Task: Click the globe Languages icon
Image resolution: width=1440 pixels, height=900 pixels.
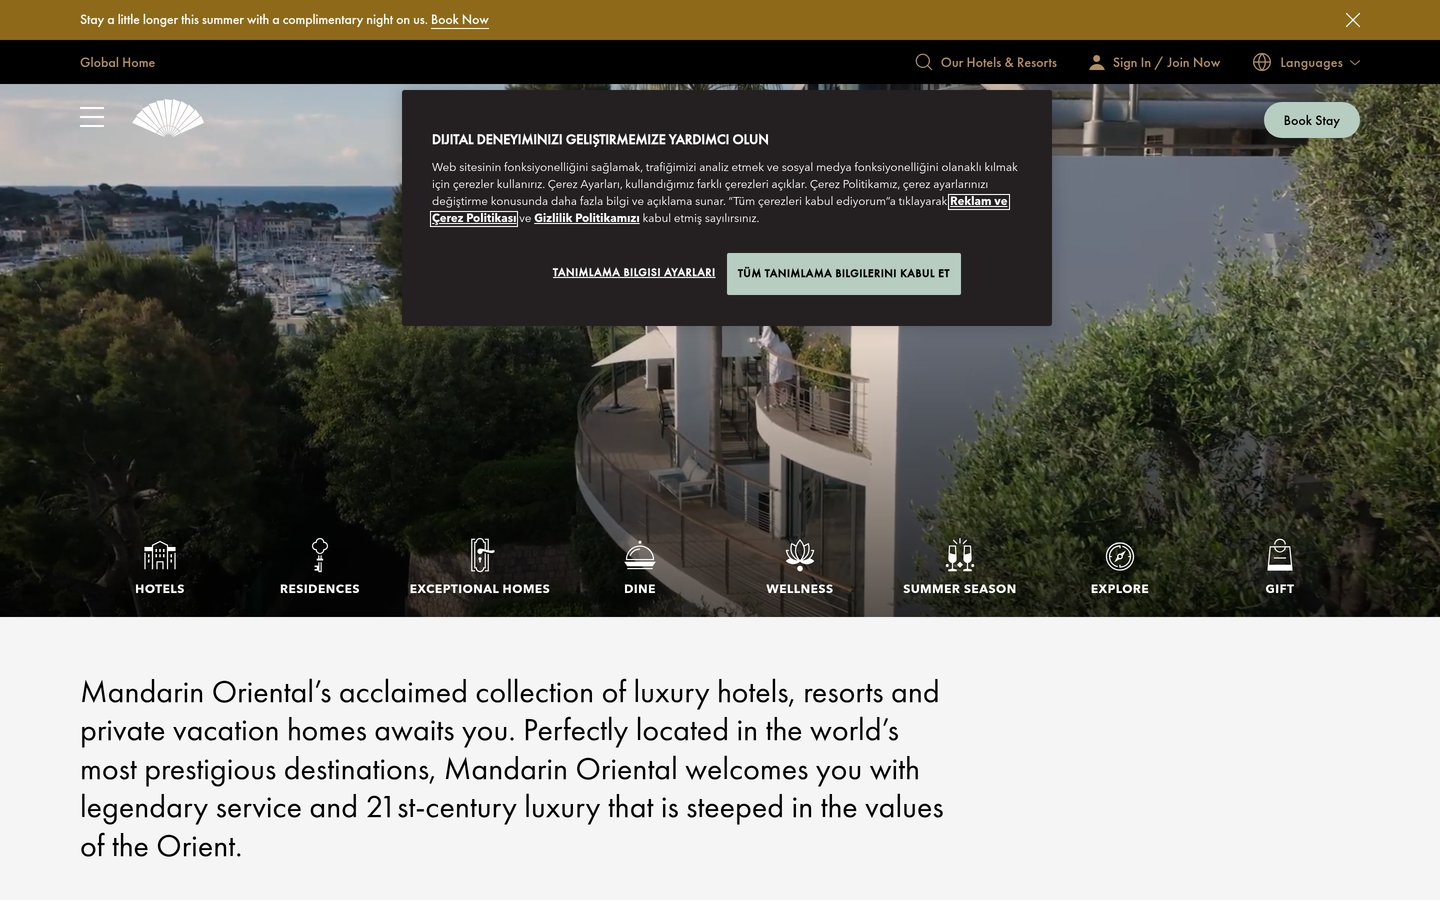Action: [1262, 62]
